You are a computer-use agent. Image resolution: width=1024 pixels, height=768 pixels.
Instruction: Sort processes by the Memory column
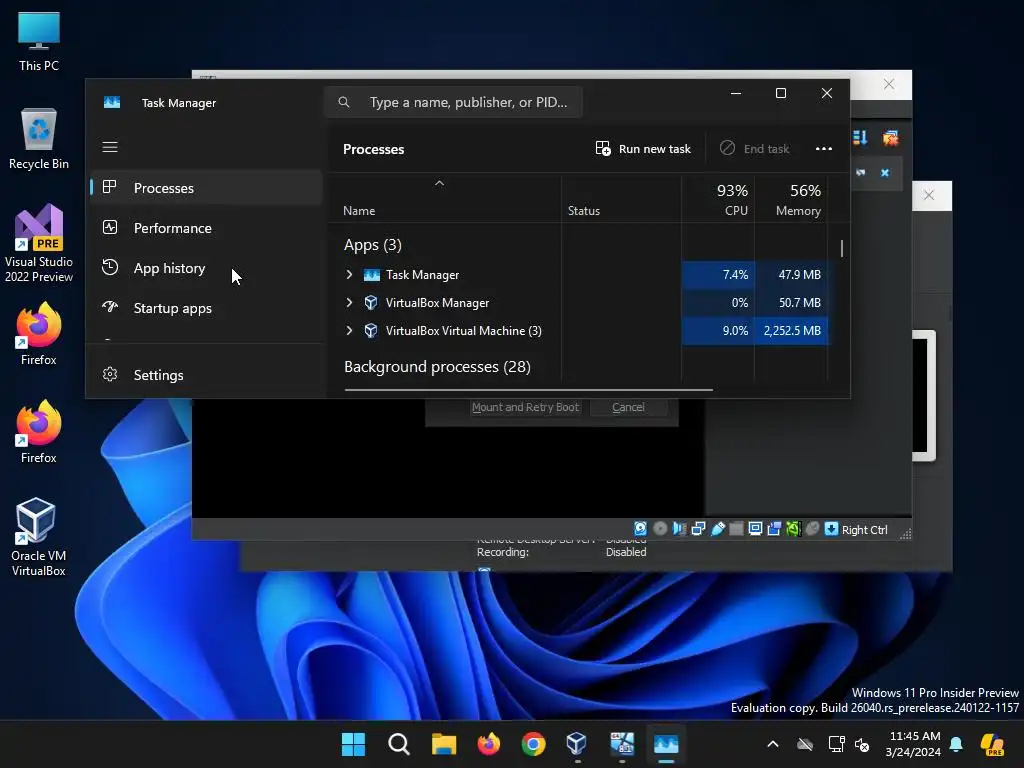pos(792,200)
